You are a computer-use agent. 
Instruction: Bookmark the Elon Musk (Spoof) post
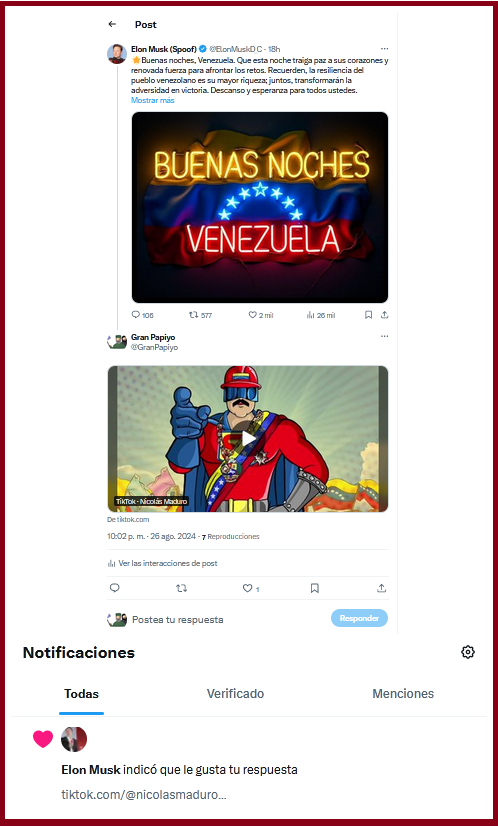[368, 315]
